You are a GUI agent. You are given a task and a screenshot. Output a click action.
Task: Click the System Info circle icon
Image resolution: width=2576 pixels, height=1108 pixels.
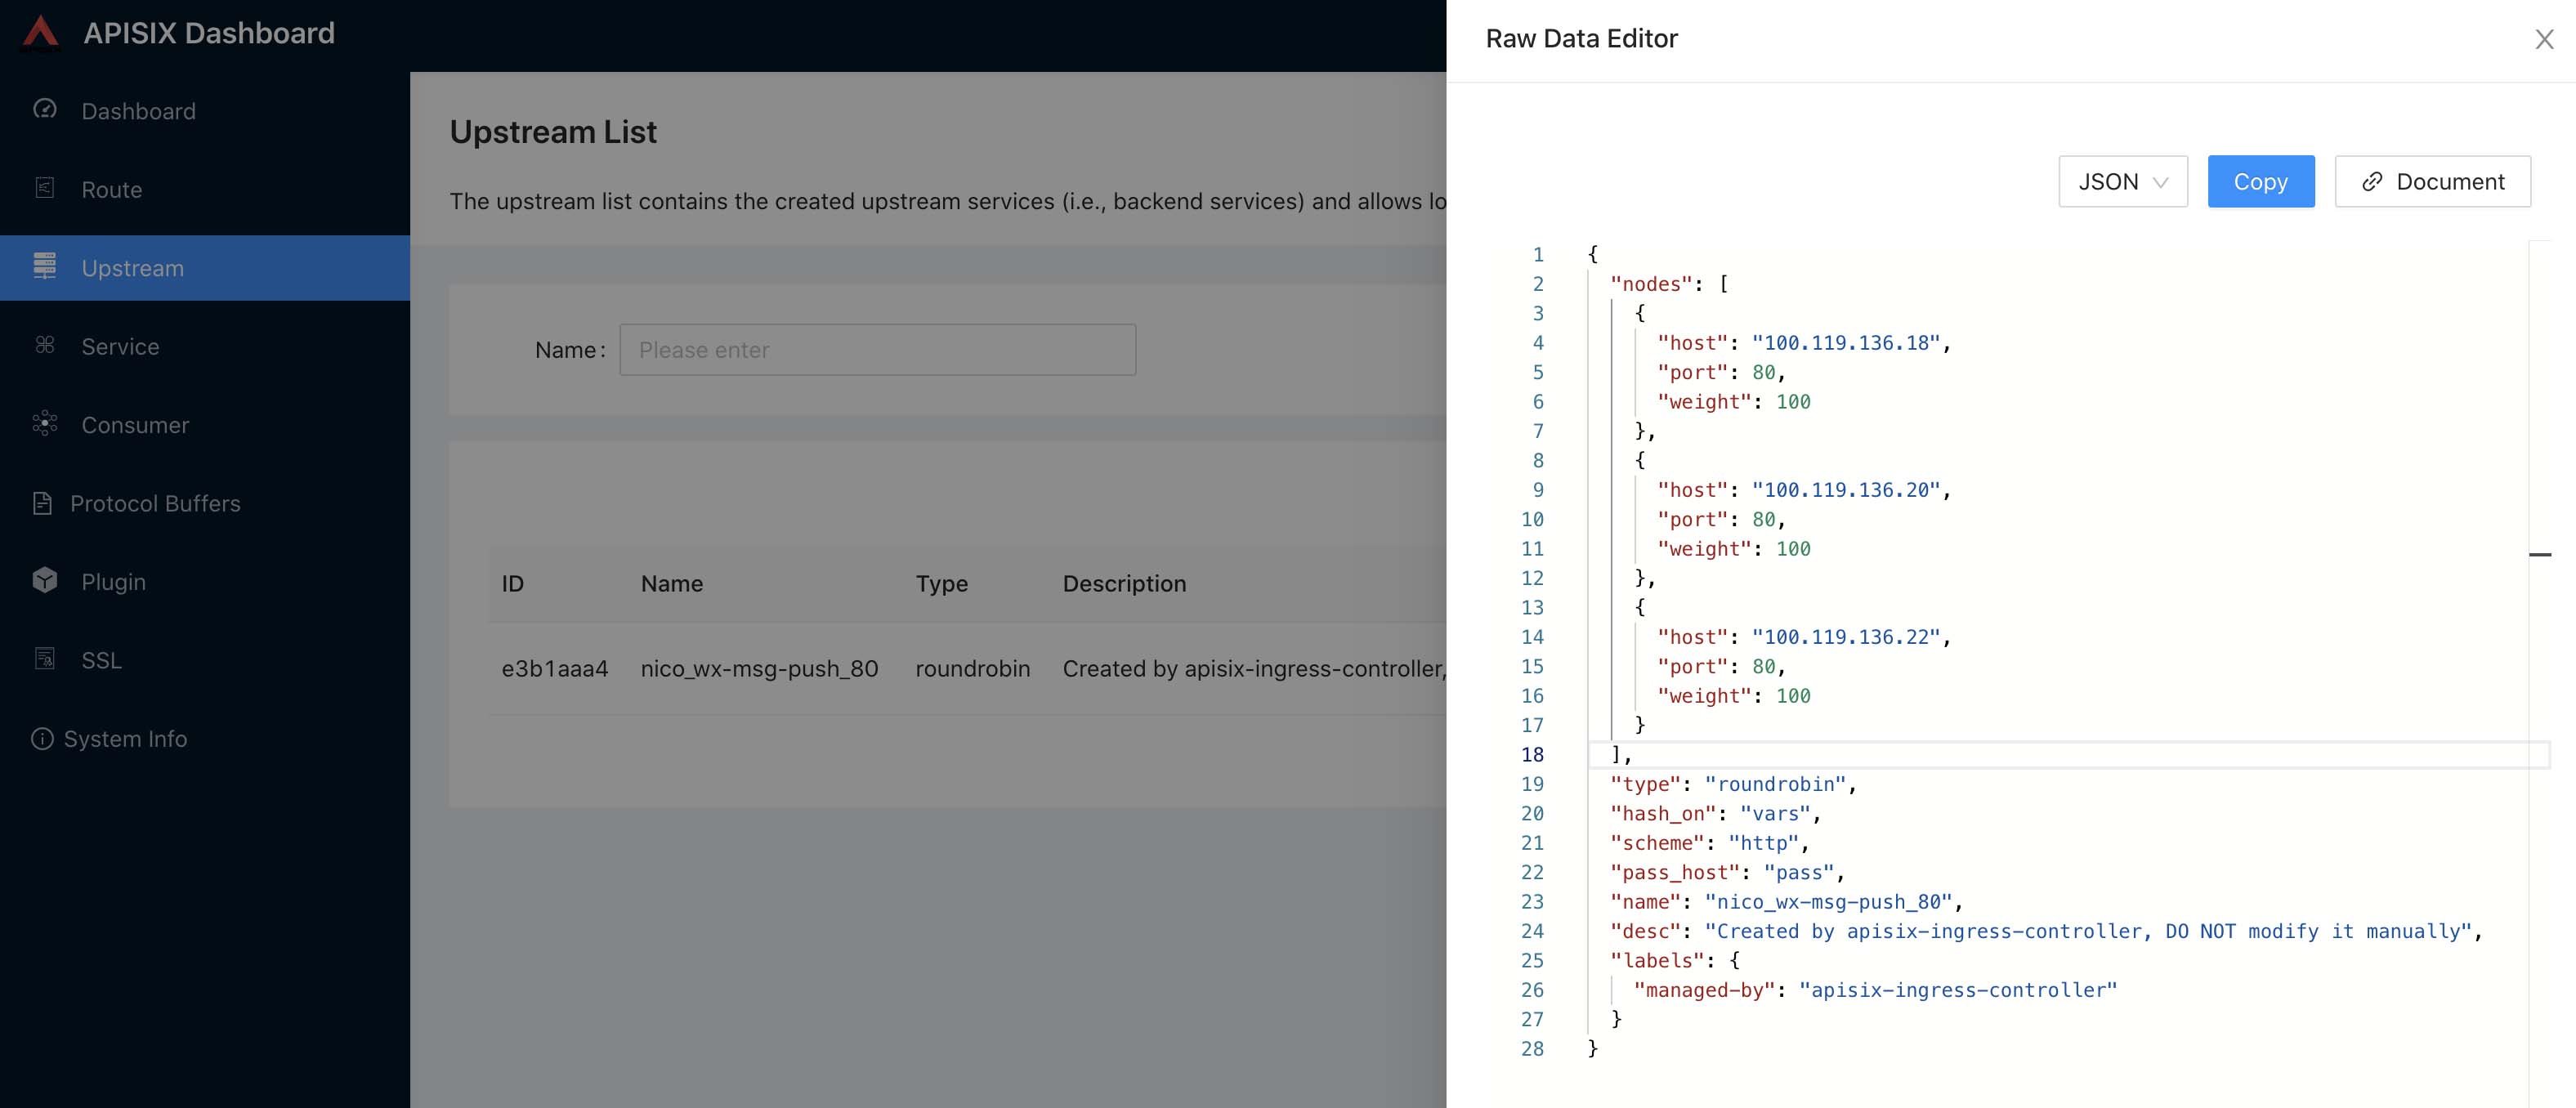pos(42,738)
